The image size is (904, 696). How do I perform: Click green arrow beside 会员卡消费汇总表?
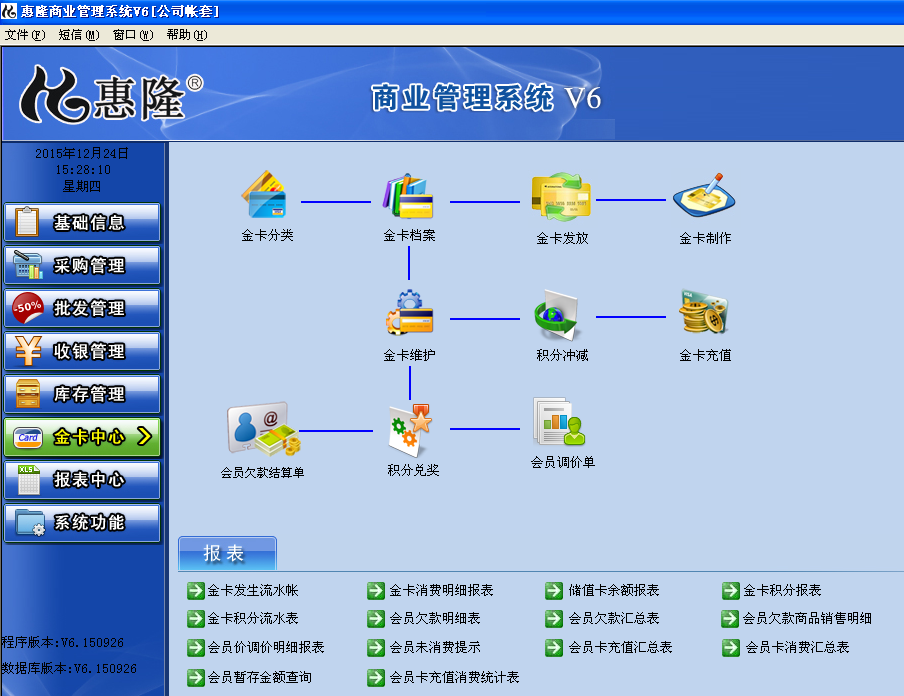731,648
